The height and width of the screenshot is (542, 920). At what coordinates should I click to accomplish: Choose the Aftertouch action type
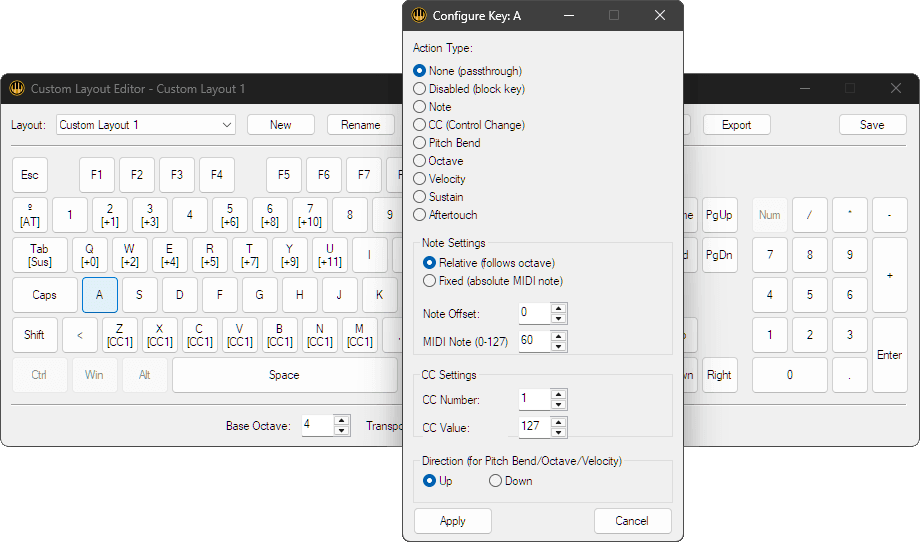point(445,215)
